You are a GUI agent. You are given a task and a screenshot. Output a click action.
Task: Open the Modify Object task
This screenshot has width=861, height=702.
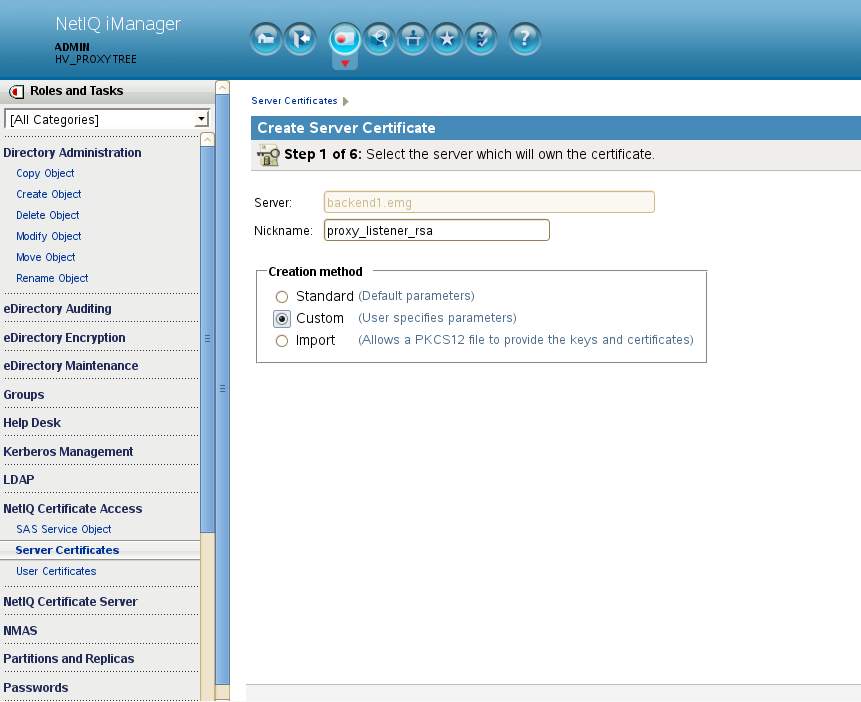coord(48,236)
